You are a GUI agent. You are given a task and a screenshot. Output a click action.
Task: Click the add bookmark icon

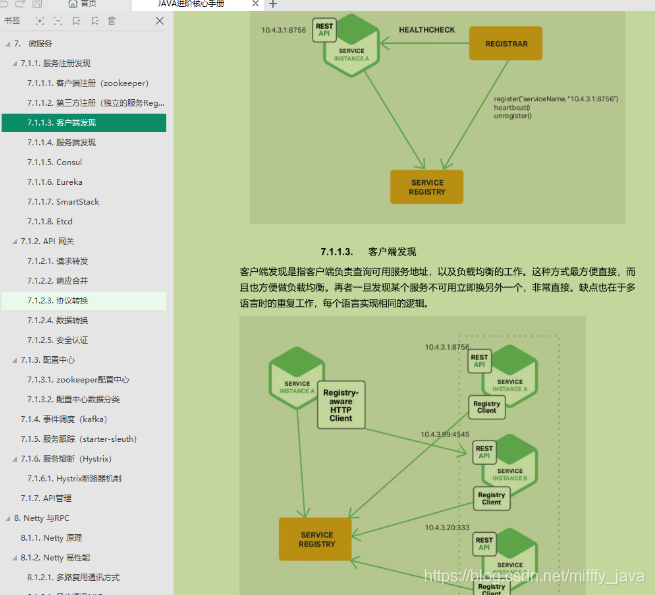(76, 21)
